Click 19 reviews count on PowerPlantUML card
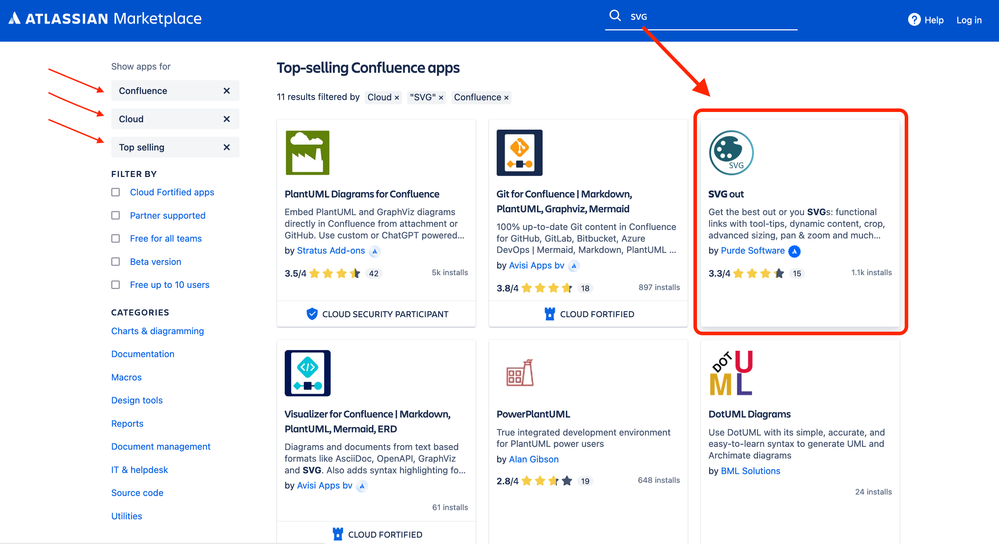This screenshot has width=999, height=544. [585, 482]
